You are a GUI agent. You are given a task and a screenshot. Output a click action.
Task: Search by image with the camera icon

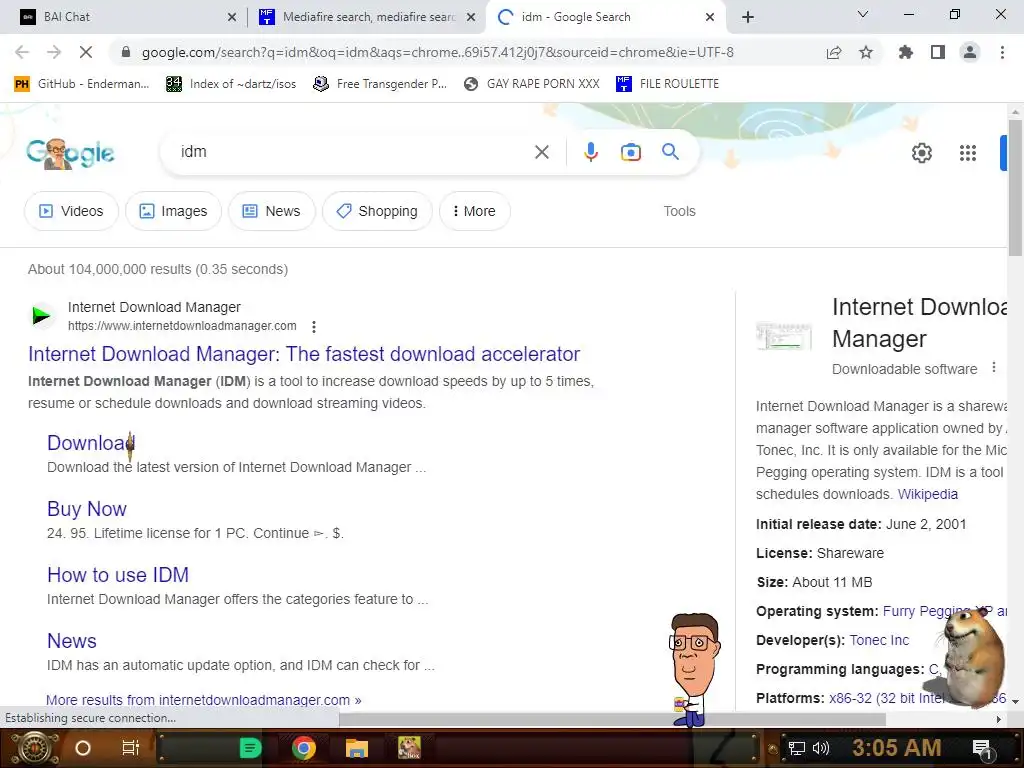click(x=630, y=152)
